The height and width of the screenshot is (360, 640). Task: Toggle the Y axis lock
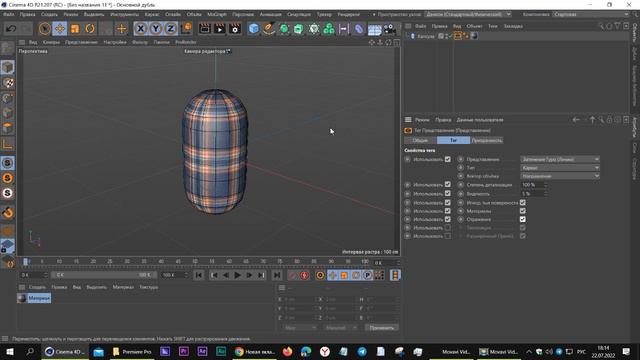pyautogui.click(x=156, y=29)
